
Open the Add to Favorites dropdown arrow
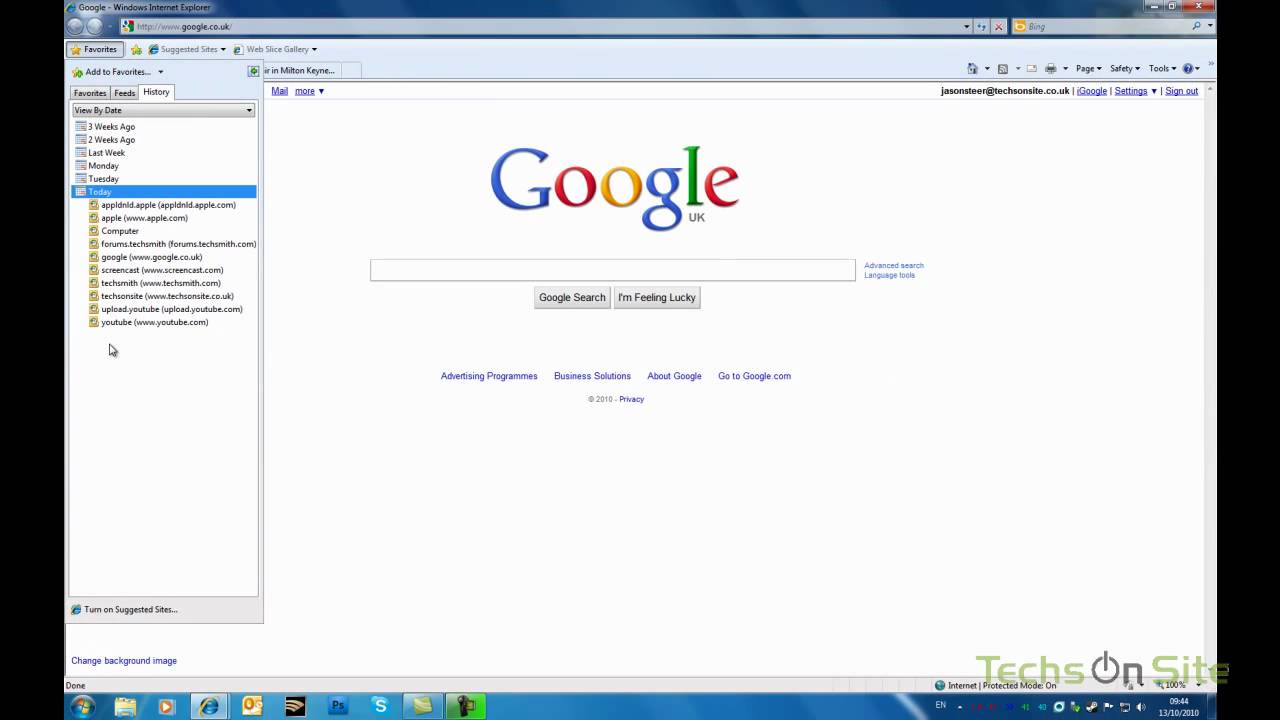tap(160, 72)
